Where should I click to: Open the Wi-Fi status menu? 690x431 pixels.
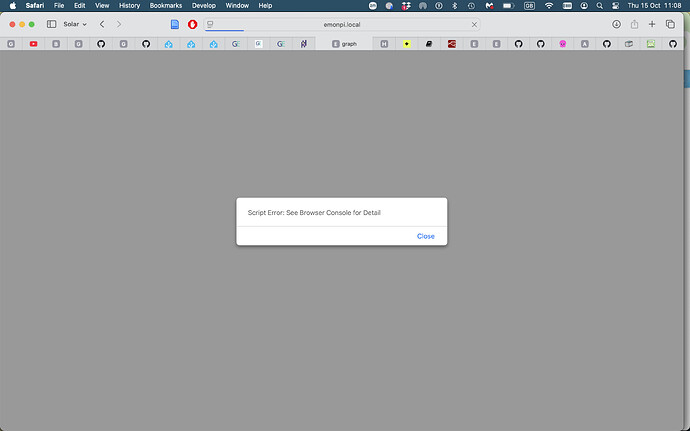click(x=549, y=6)
